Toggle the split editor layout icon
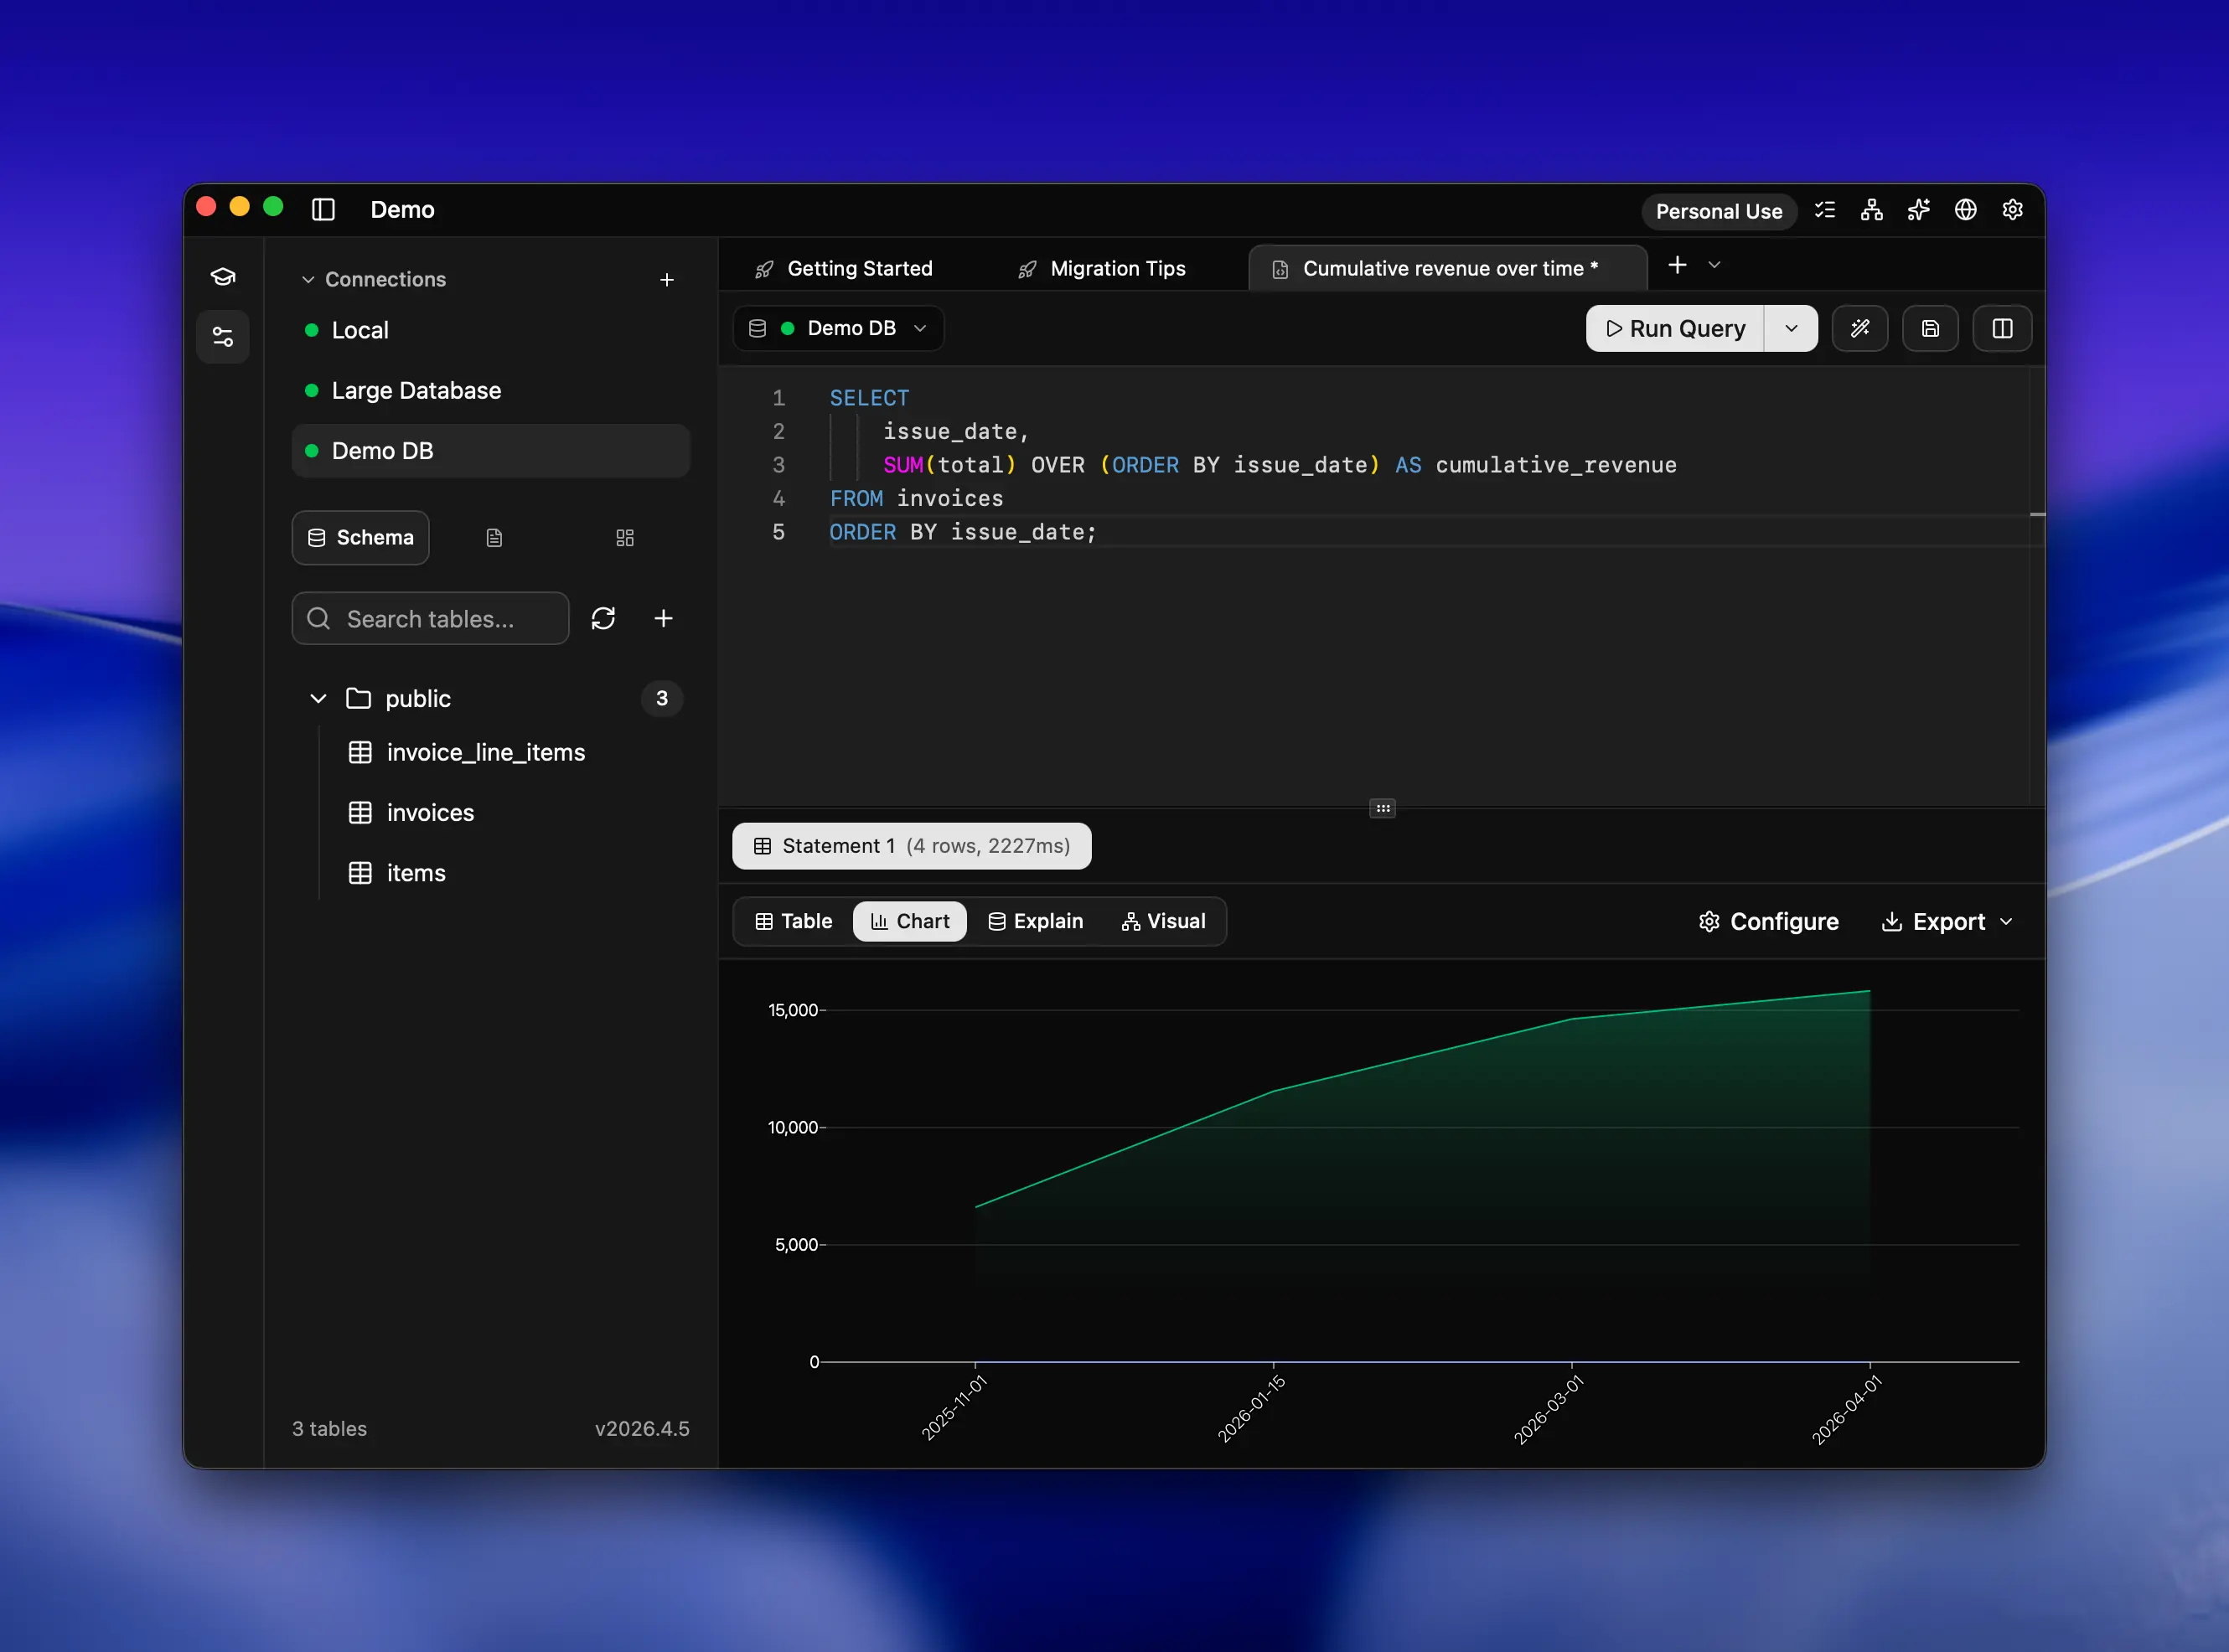This screenshot has width=2229, height=1652. pos(2001,328)
